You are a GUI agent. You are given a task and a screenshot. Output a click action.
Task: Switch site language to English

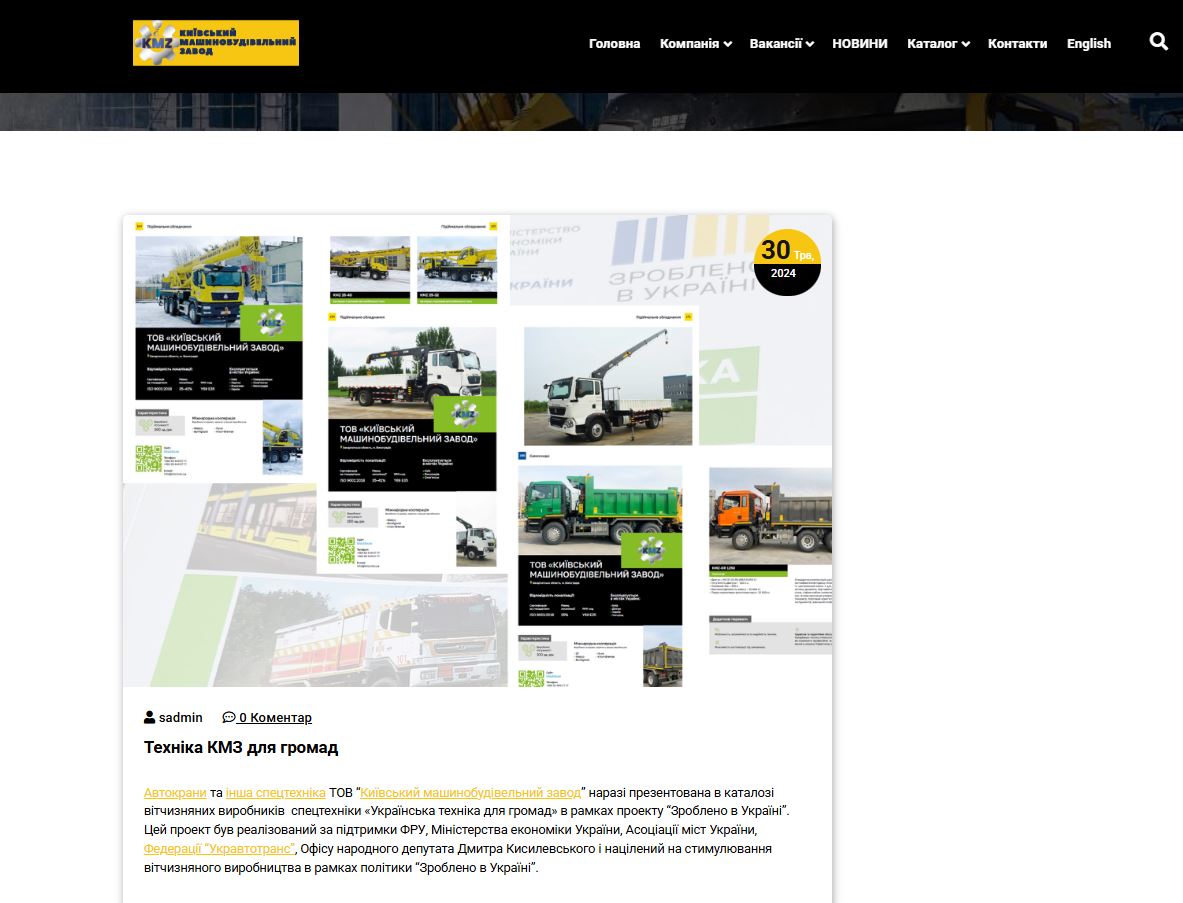tap(1089, 44)
